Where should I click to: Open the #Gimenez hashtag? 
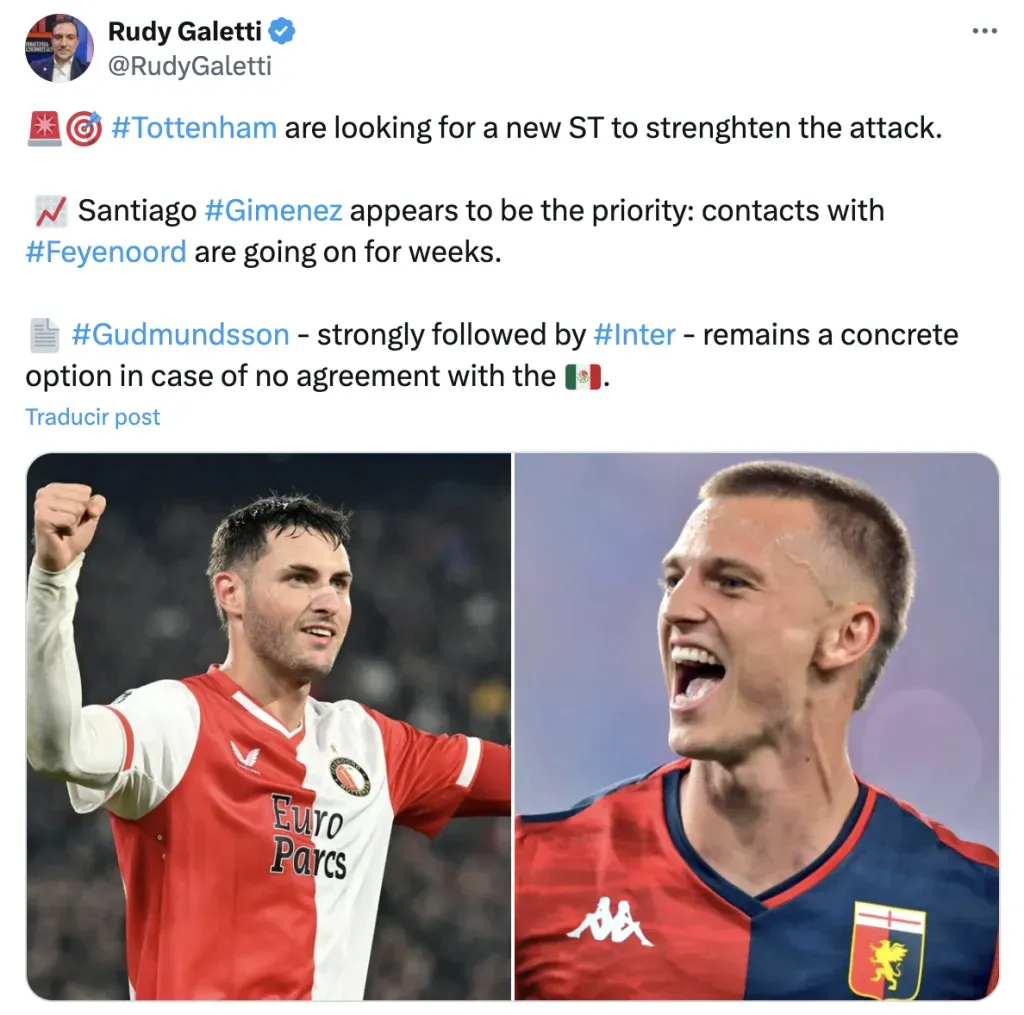coord(273,211)
